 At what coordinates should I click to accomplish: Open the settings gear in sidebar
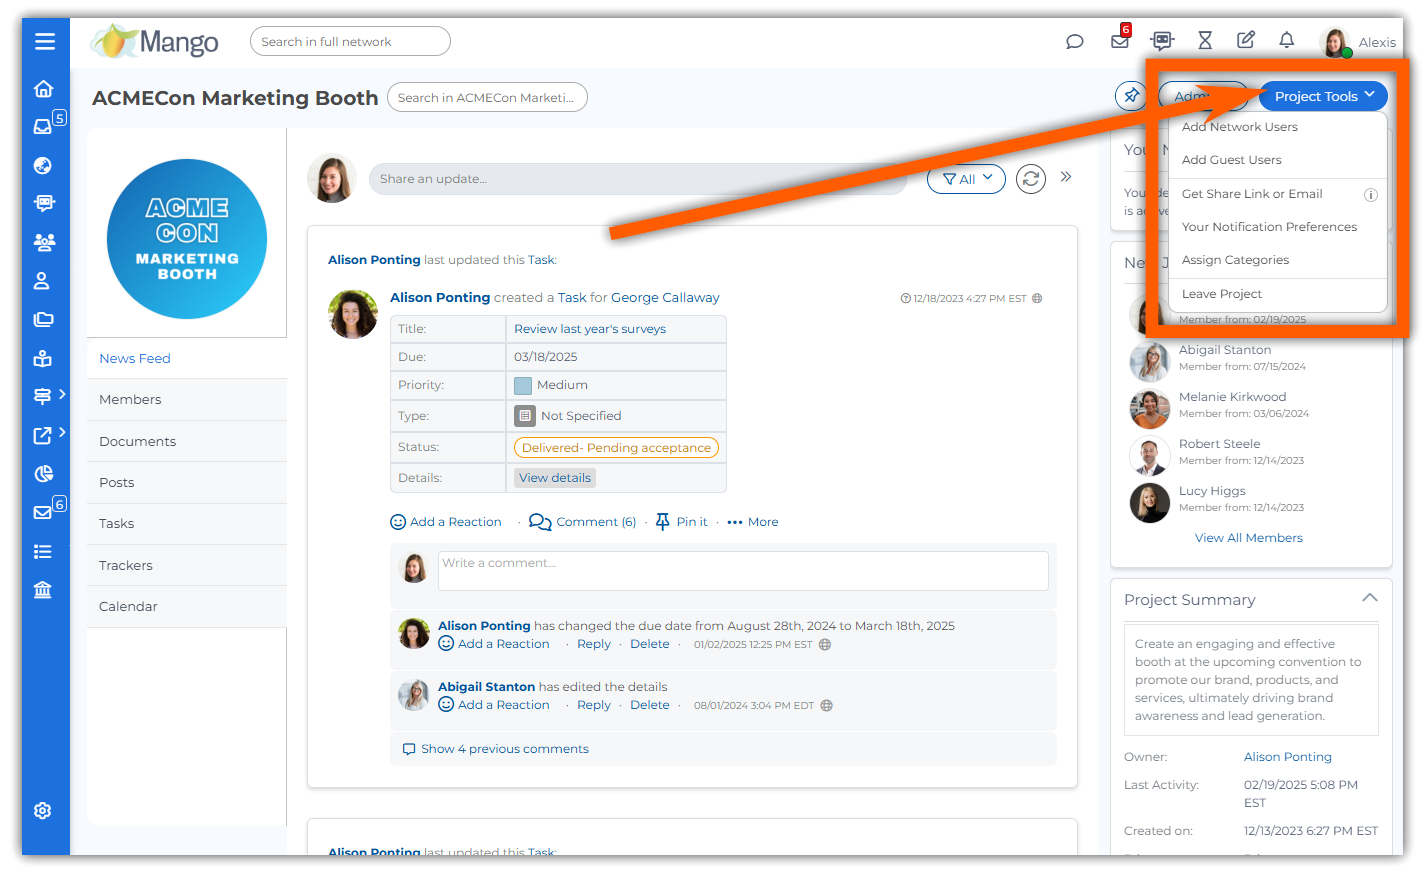pyautogui.click(x=42, y=811)
